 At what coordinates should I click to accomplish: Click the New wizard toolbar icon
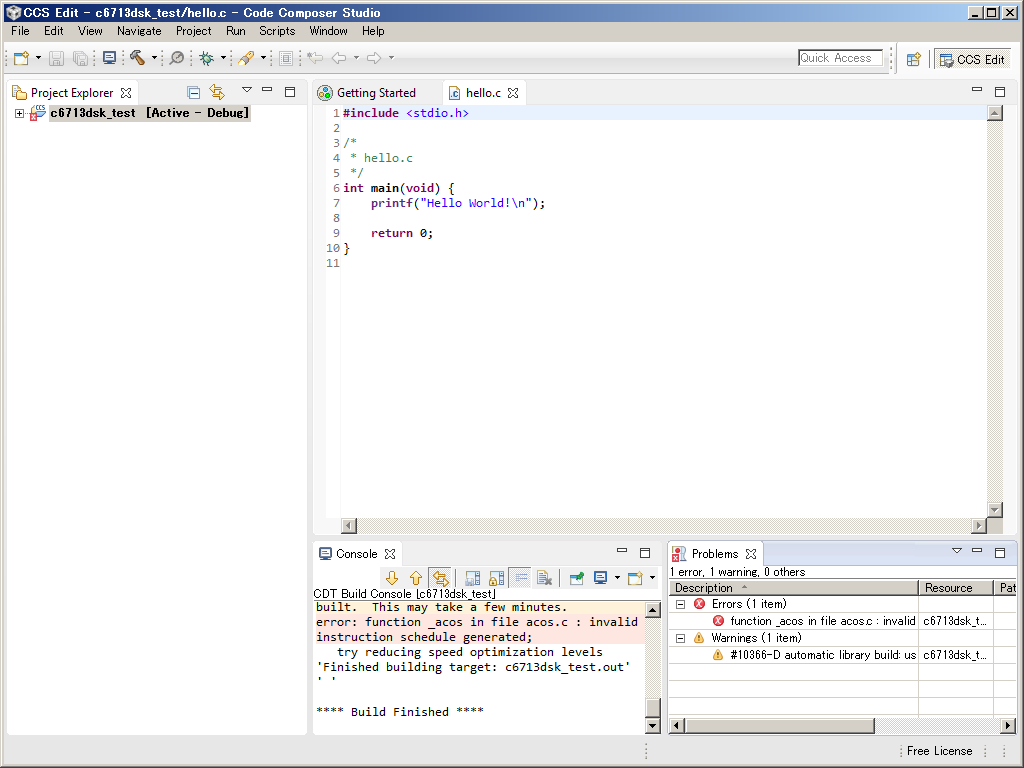pos(22,58)
